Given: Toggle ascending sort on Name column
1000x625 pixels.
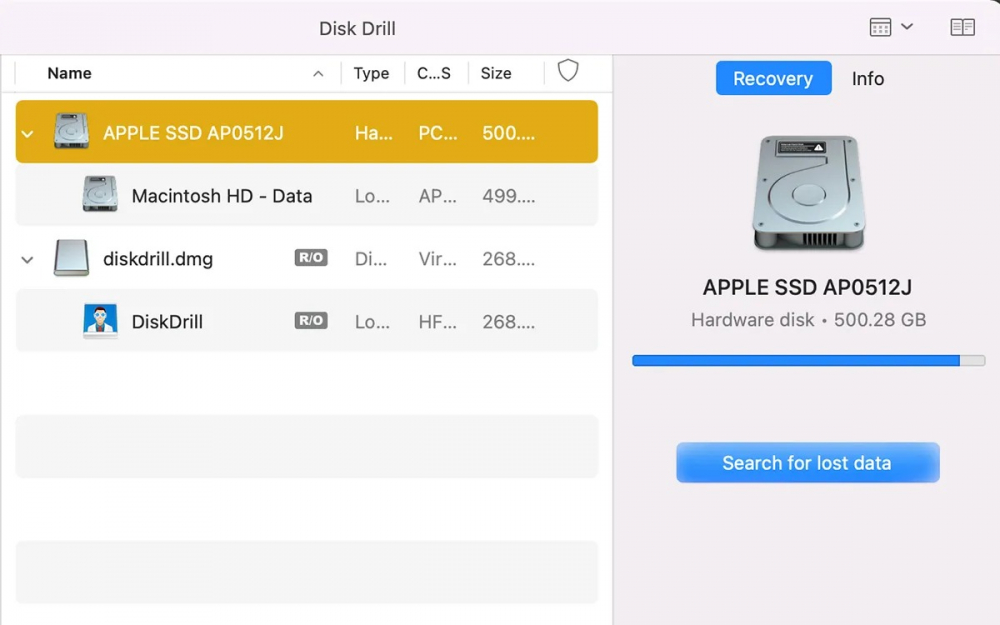Looking at the screenshot, I should pos(318,72).
